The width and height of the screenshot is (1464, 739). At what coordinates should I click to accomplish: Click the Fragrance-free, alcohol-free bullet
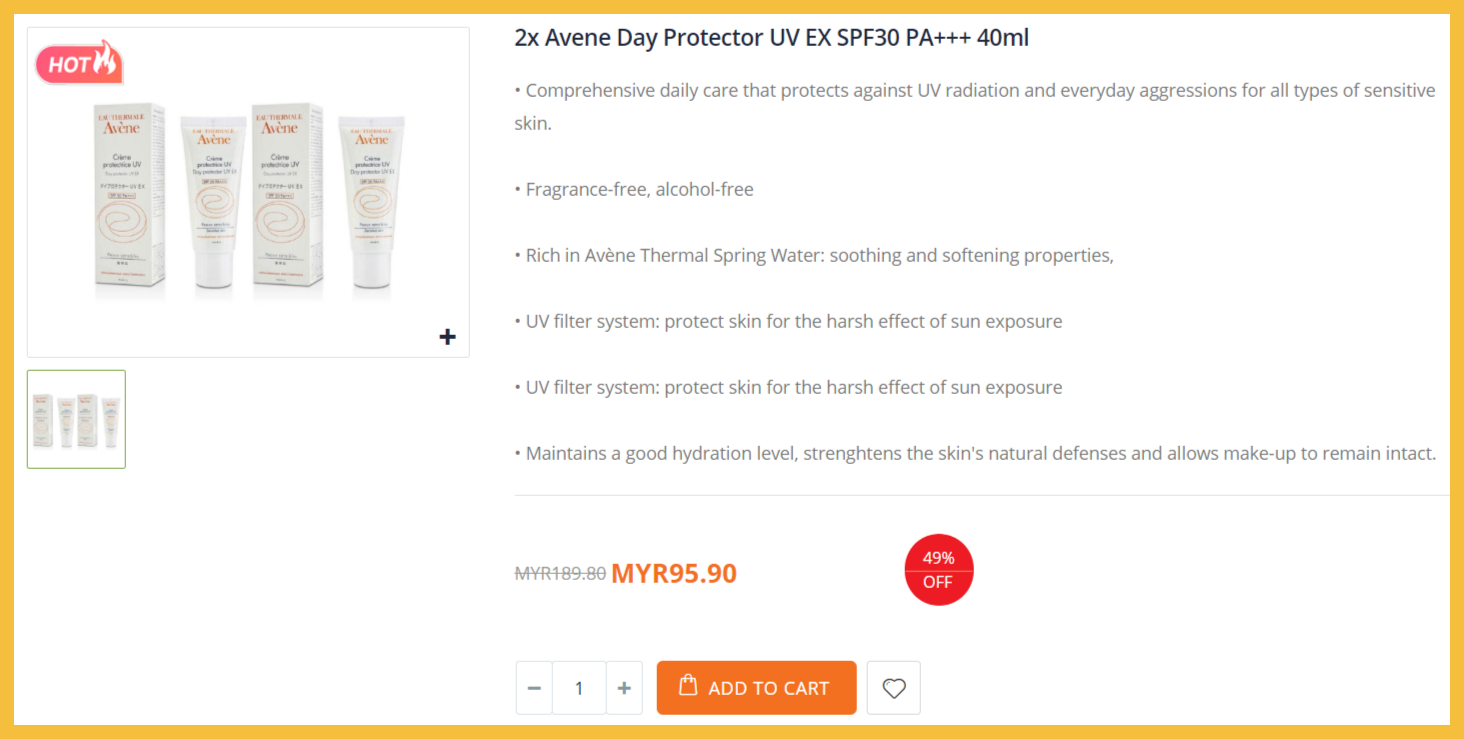pos(639,189)
